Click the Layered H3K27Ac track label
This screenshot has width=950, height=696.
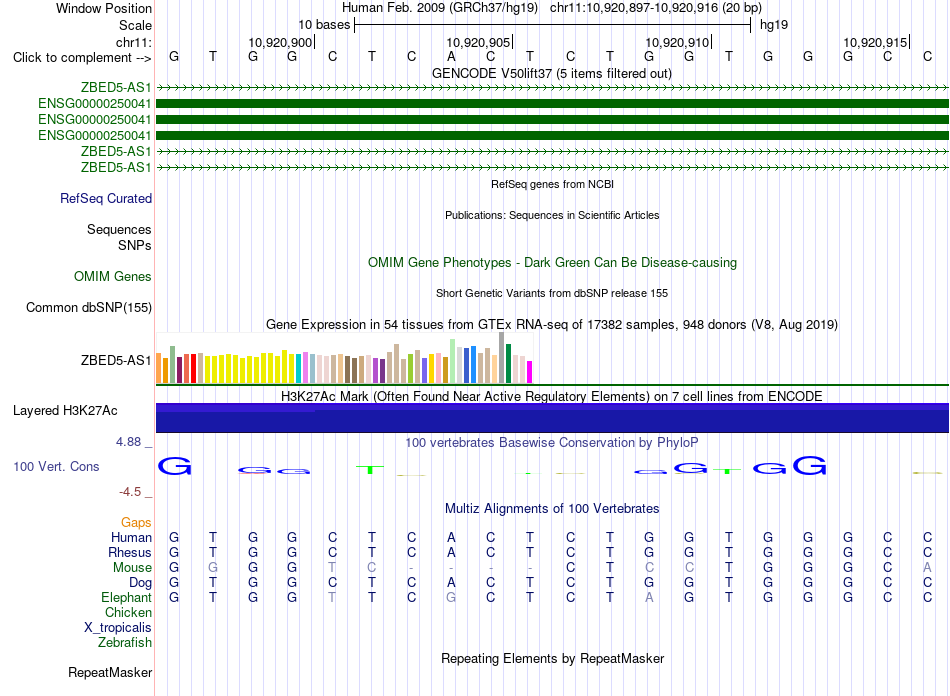pos(65,411)
